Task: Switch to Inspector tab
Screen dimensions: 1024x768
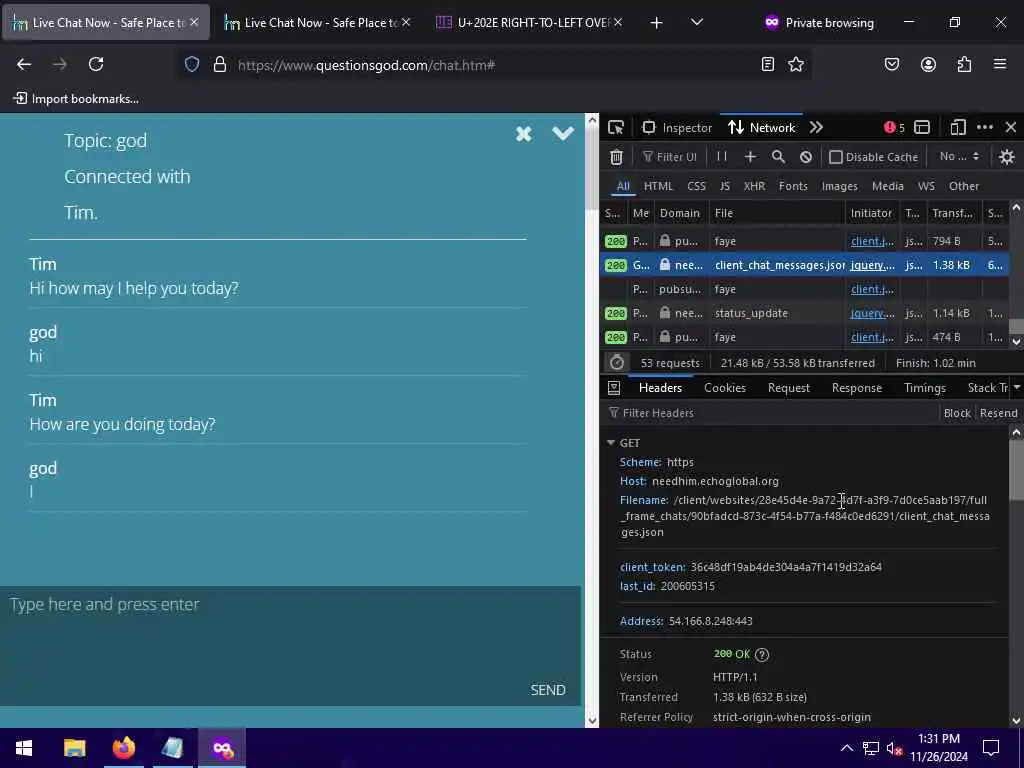Action: pyautogui.click(x=677, y=127)
